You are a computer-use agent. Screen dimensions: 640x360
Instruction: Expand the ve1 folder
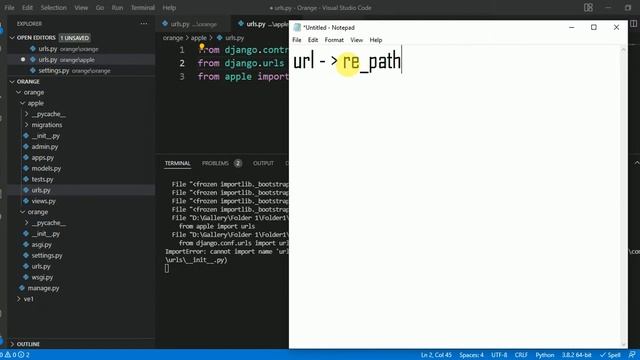[x=18, y=299]
